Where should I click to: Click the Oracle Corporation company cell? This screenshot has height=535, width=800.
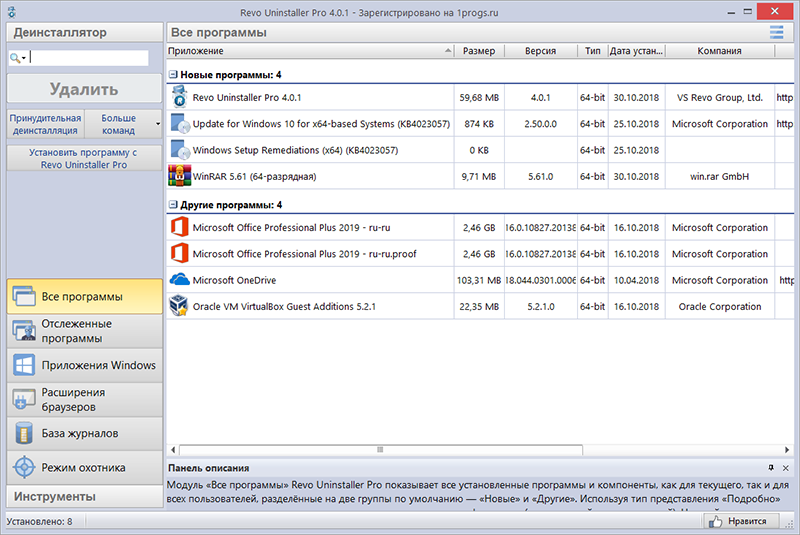[x=720, y=307]
